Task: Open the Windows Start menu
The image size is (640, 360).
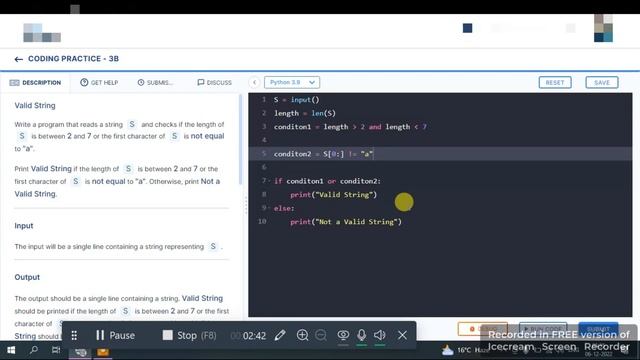Action: pos(11,350)
